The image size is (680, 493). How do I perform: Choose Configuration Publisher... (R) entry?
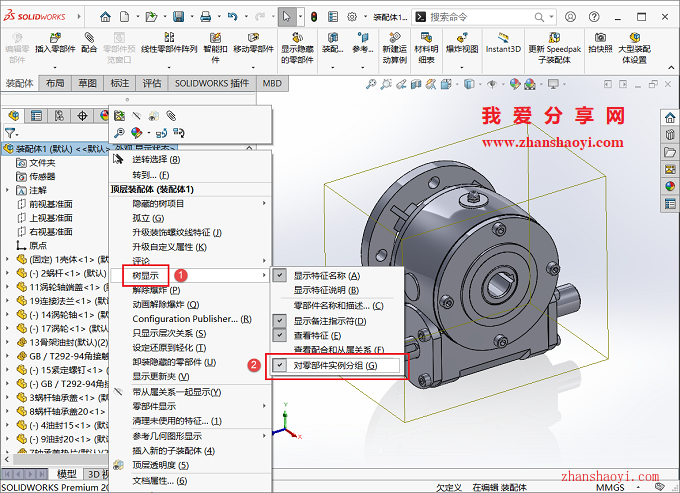click(190, 319)
